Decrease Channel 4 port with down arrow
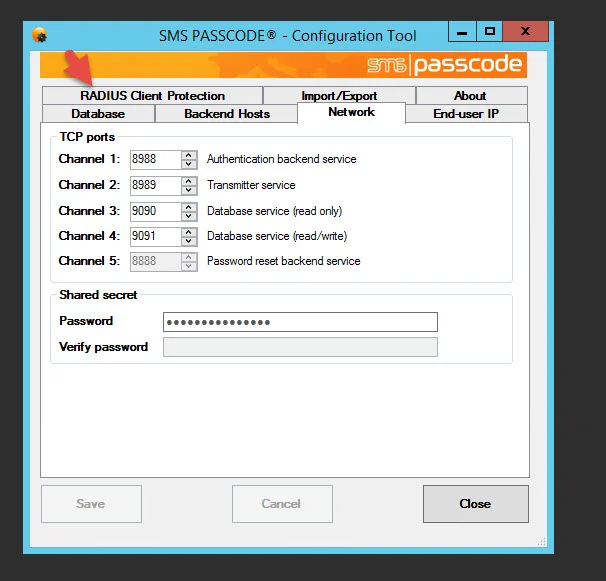 click(x=189, y=241)
